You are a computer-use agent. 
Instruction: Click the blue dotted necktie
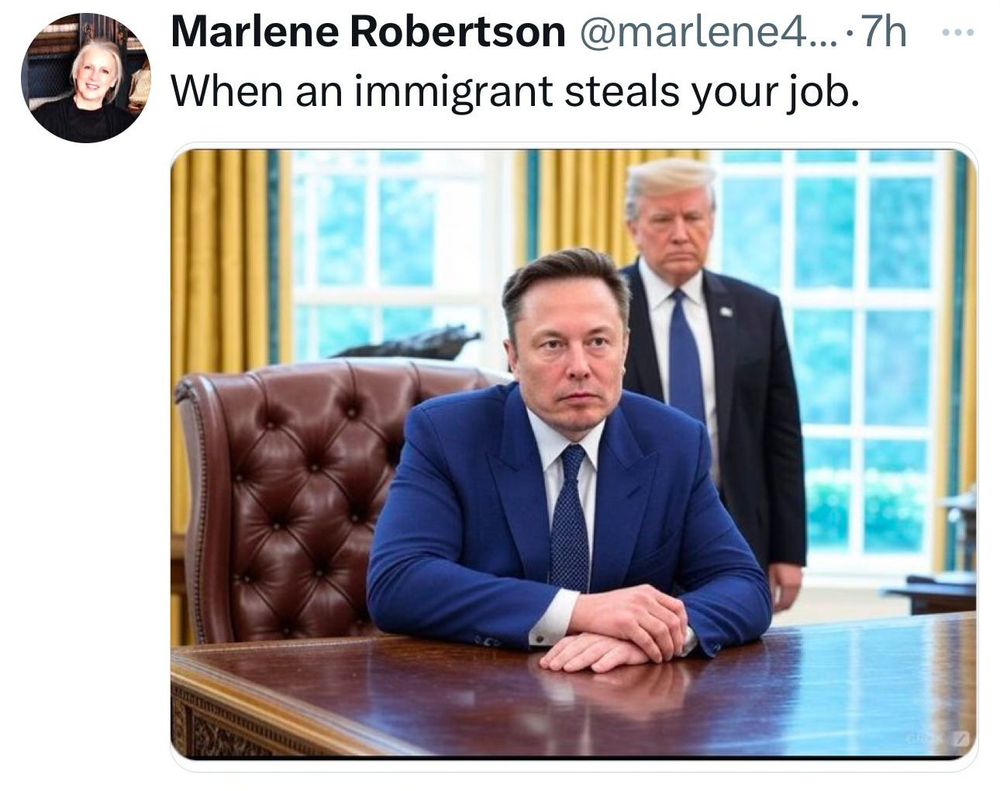(x=570, y=517)
